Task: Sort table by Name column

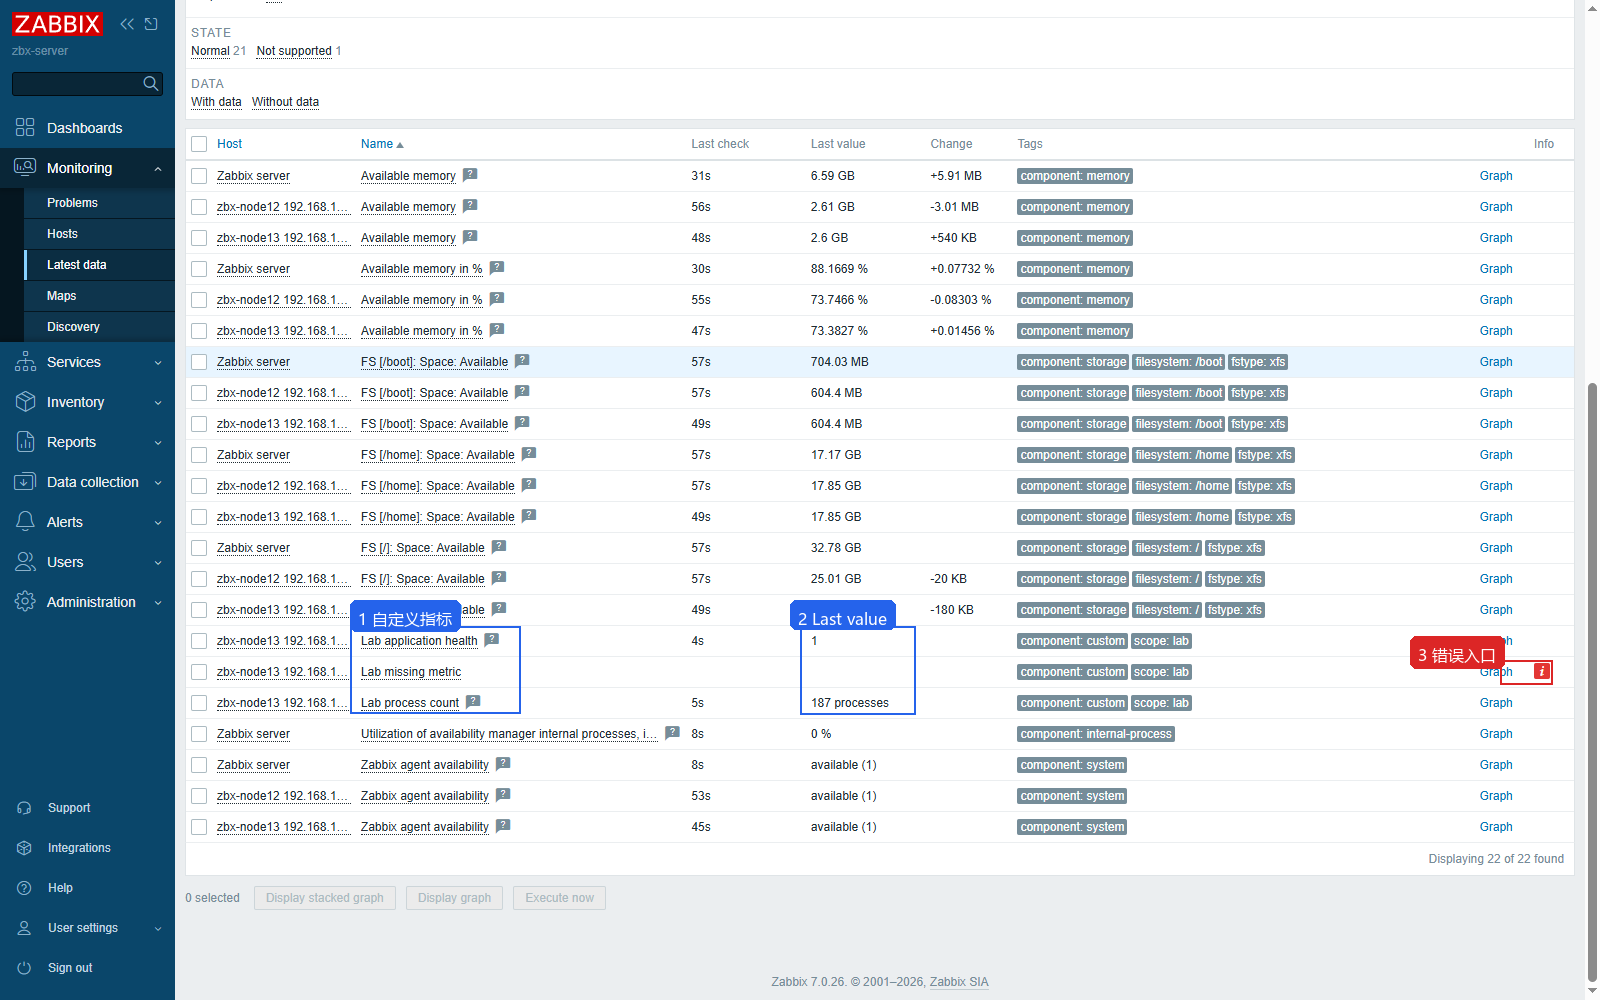Action: [x=382, y=144]
